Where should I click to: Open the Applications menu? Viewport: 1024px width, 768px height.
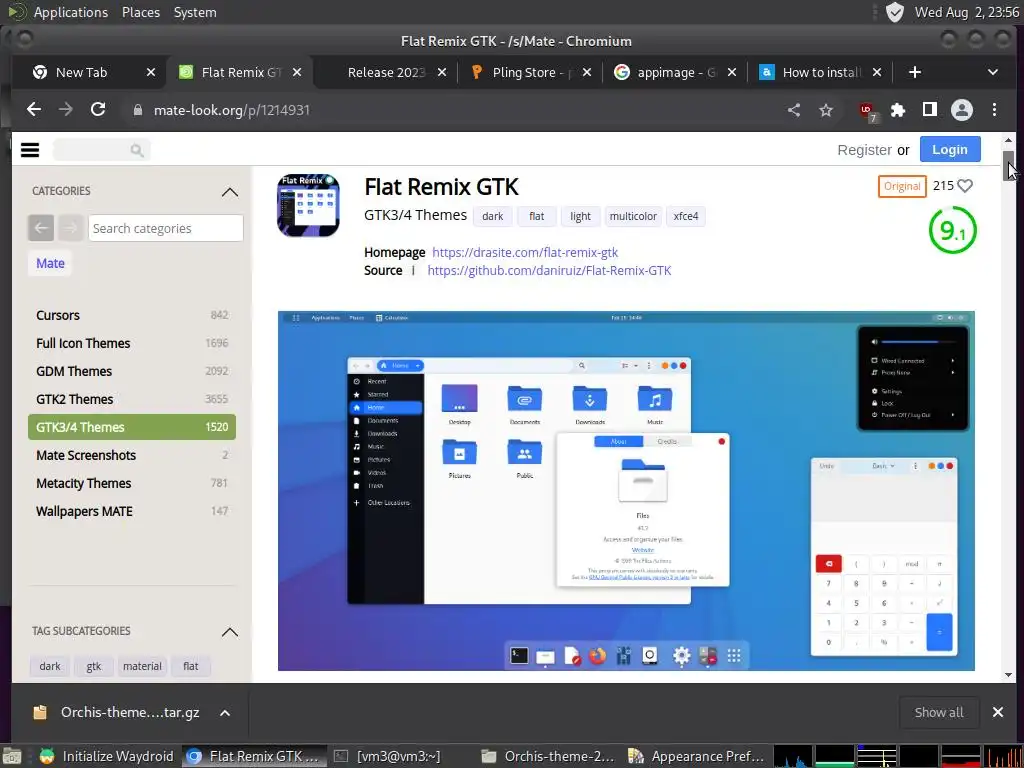[71, 12]
